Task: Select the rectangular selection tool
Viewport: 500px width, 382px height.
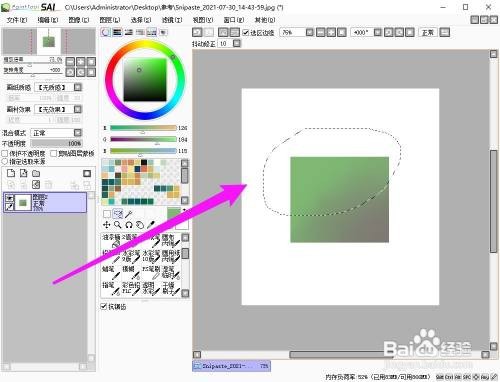Action: coord(107,214)
